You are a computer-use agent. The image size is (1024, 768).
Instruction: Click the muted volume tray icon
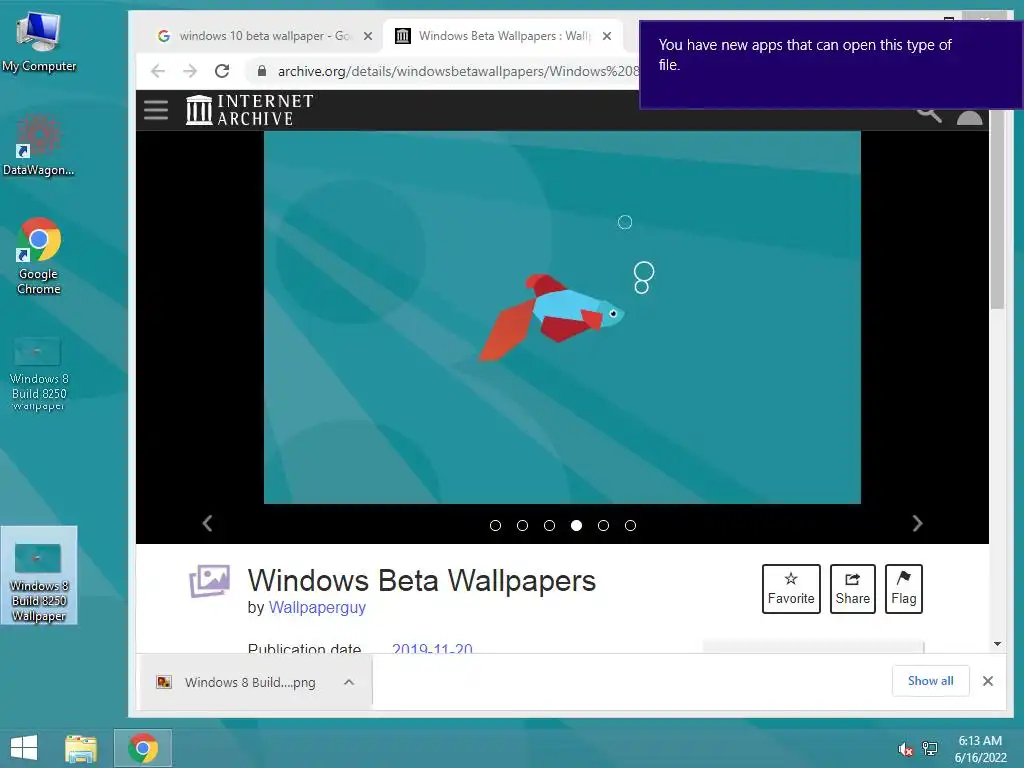(x=905, y=749)
